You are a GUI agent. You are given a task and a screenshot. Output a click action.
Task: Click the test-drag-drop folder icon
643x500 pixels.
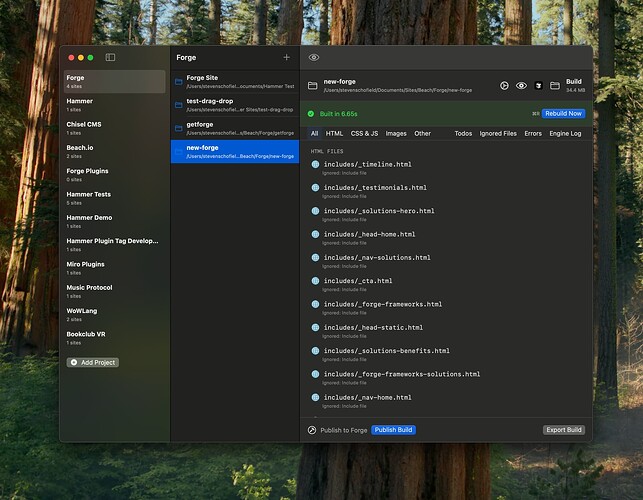[179, 105]
